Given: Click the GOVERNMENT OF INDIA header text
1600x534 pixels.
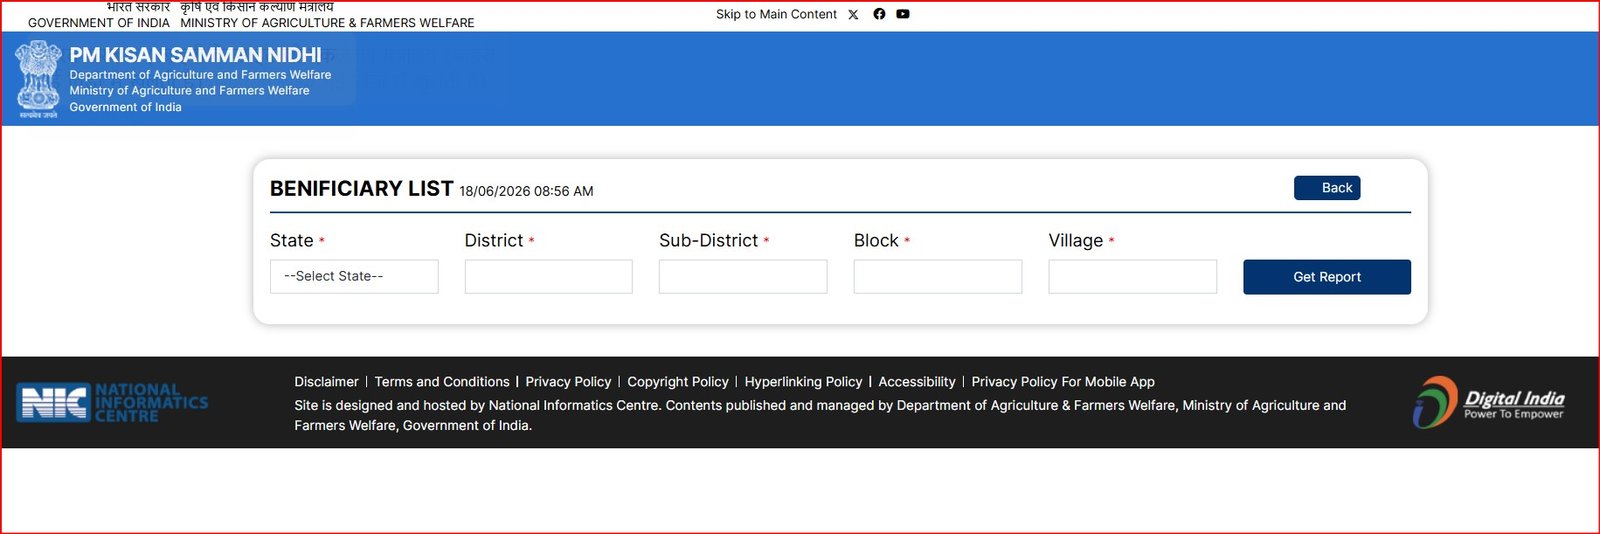Looking at the screenshot, I should click(99, 23).
